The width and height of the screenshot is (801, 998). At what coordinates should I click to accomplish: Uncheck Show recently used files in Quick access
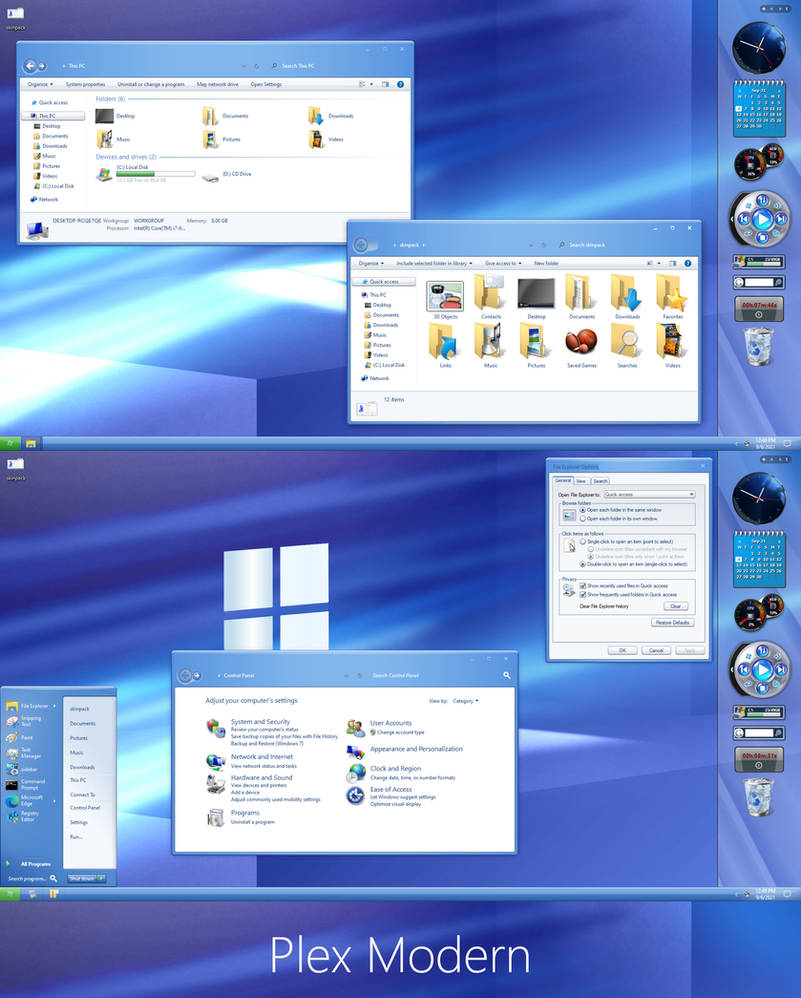pyautogui.click(x=583, y=585)
